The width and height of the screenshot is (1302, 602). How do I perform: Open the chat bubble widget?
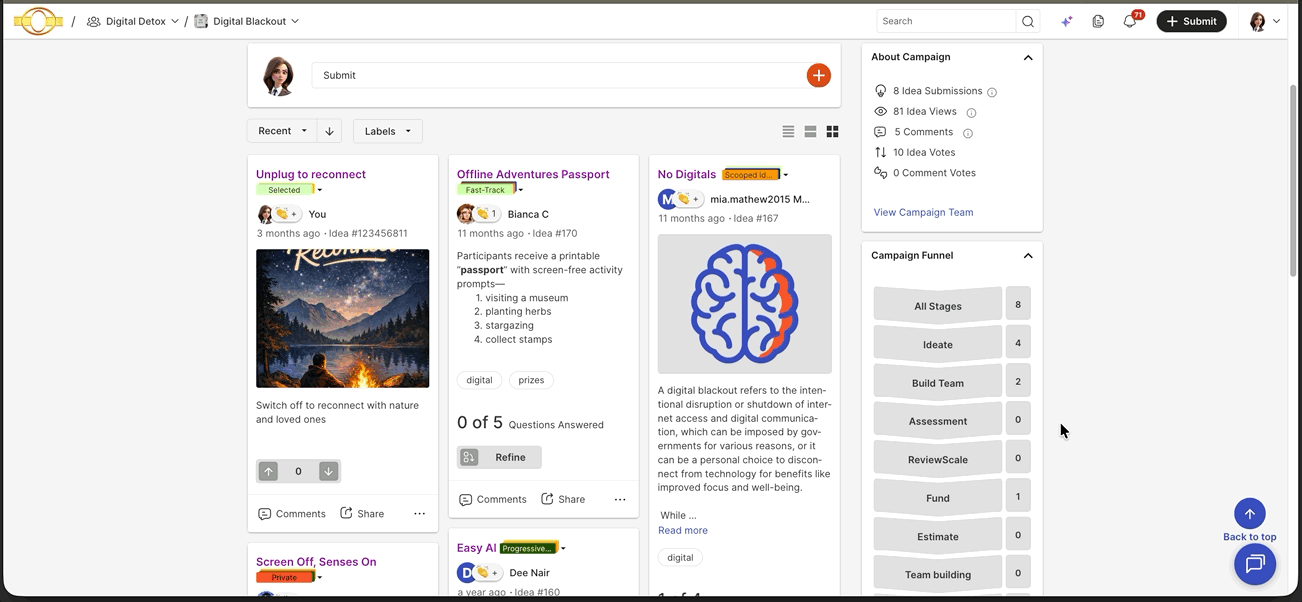(x=1255, y=565)
